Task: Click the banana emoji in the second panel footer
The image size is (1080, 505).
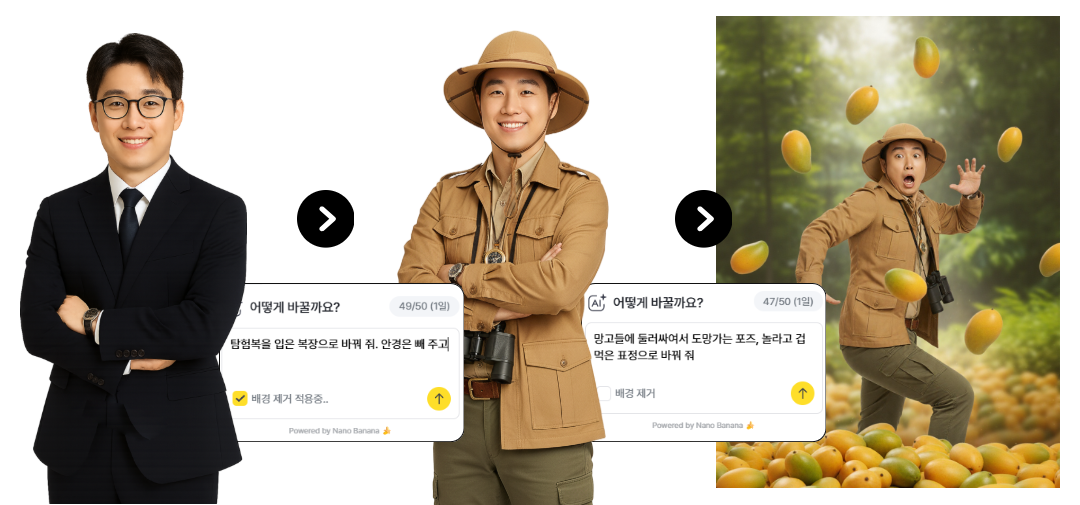Action: [x=750, y=426]
